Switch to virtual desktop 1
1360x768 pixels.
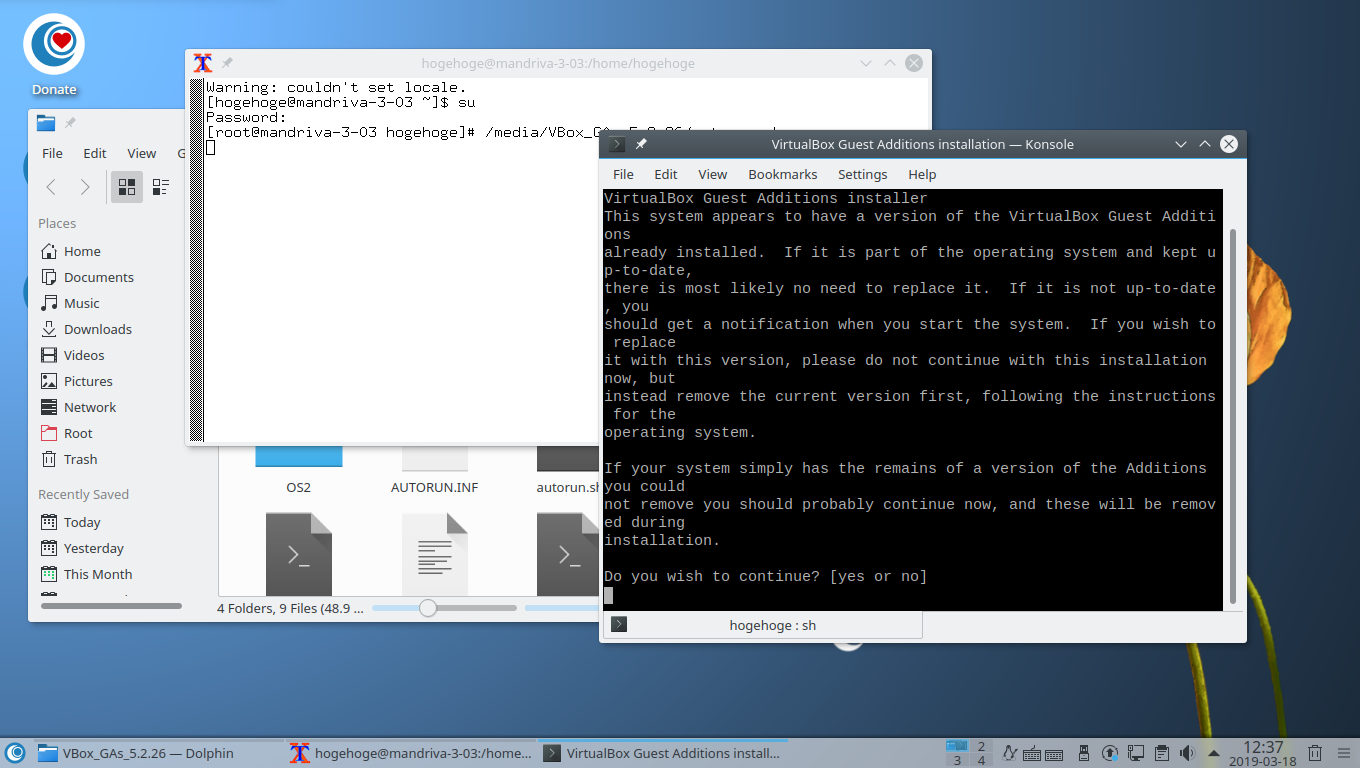coord(957,746)
